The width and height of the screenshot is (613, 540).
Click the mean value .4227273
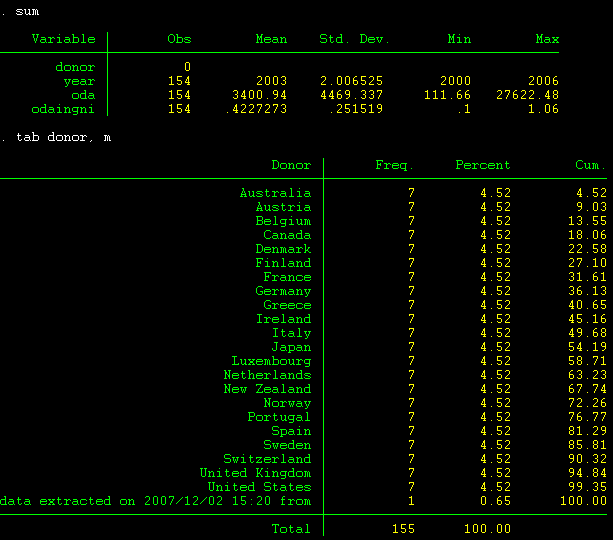point(256,109)
